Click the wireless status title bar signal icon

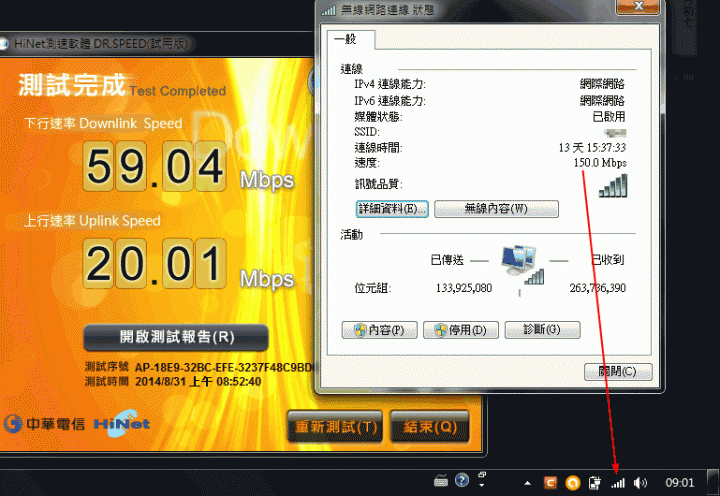click(329, 10)
